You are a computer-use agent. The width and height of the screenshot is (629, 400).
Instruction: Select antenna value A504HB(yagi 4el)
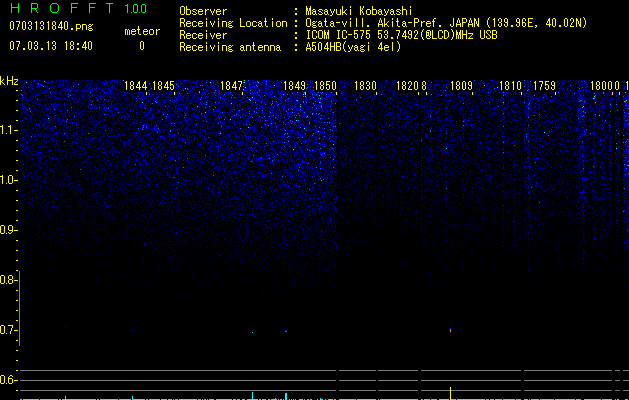353,47
